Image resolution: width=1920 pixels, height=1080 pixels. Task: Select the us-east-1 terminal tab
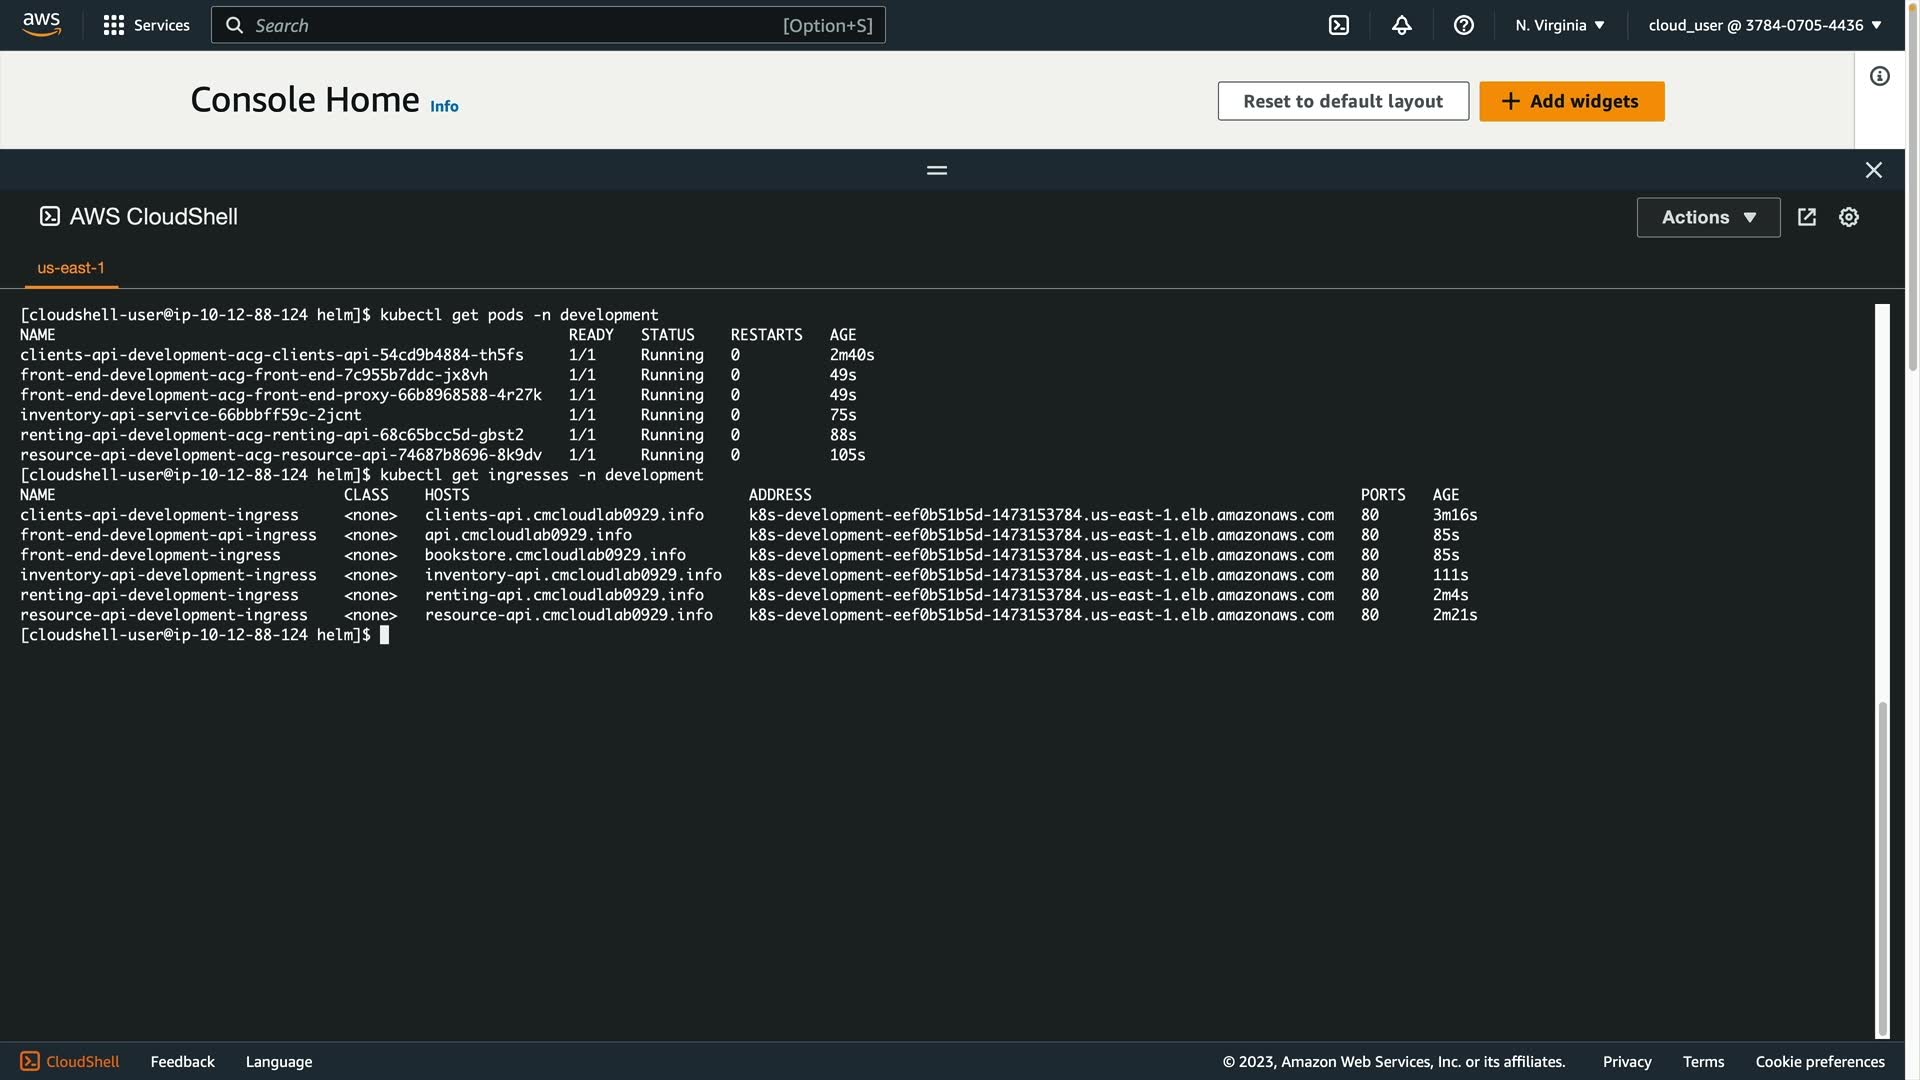pyautogui.click(x=71, y=268)
